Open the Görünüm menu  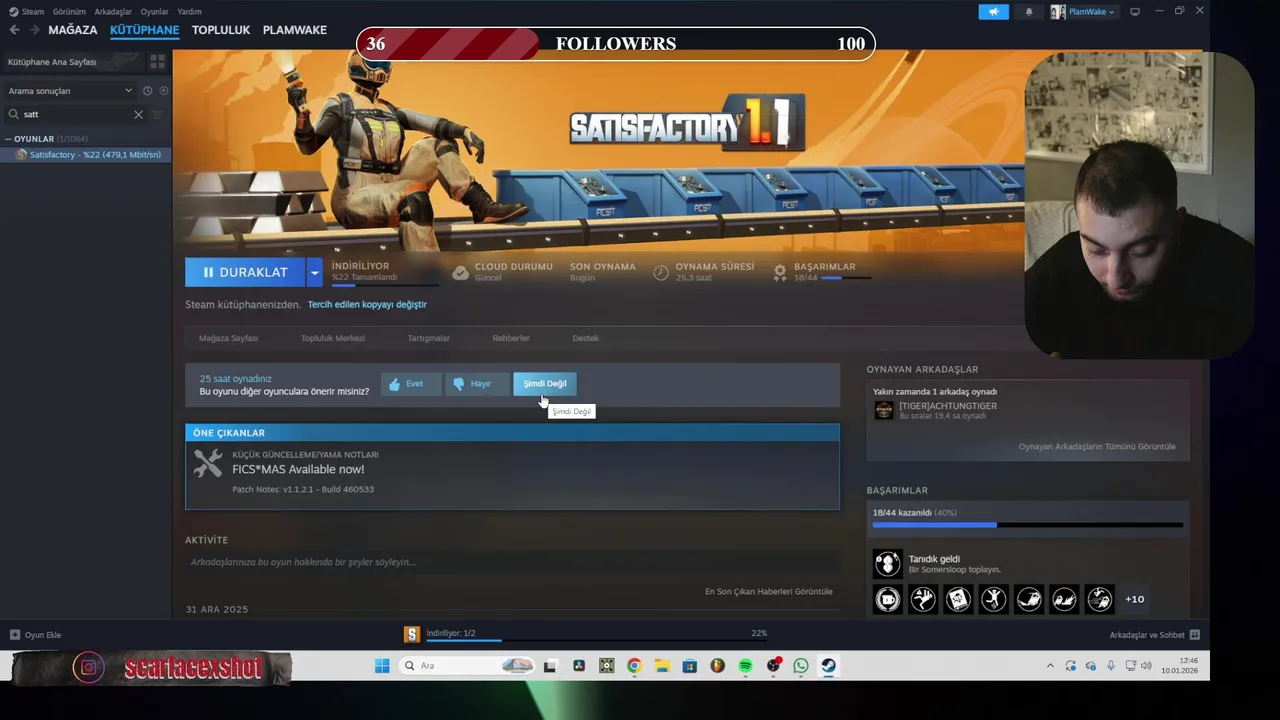(x=69, y=12)
